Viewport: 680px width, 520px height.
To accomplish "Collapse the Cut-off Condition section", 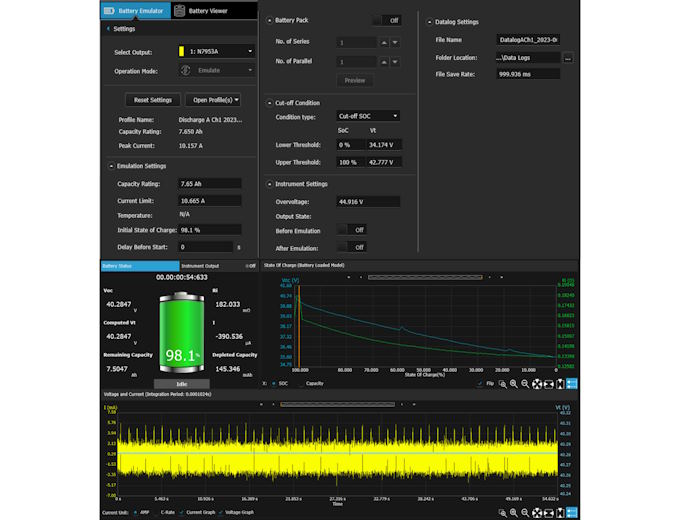I will (x=270, y=103).
